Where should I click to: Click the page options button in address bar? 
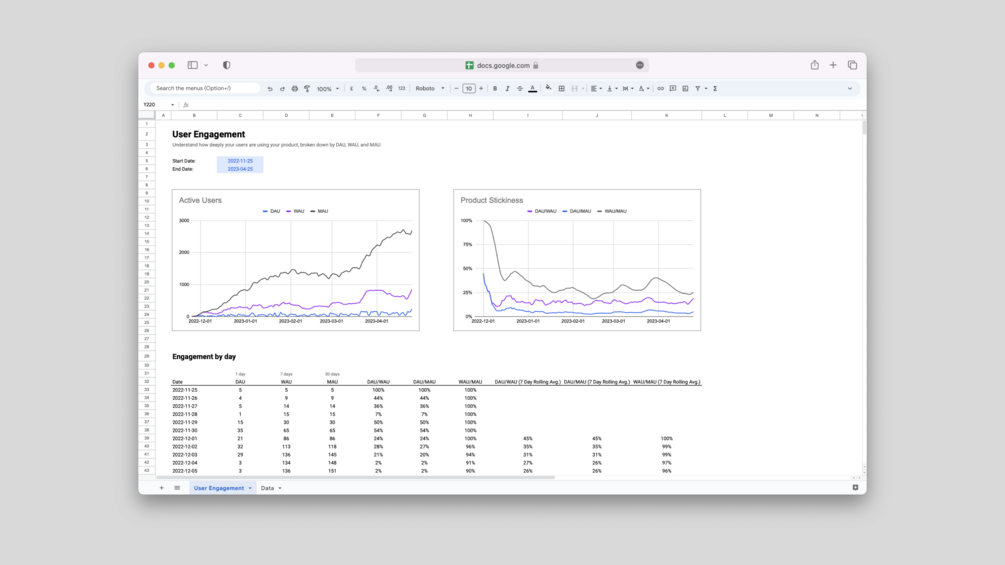click(x=640, y=65)
